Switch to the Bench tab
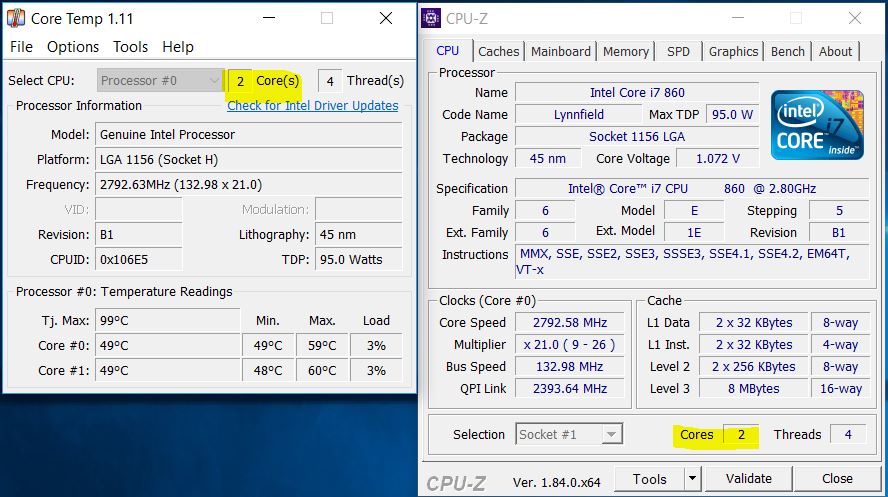The image size is (888, 497). (788, 52)
